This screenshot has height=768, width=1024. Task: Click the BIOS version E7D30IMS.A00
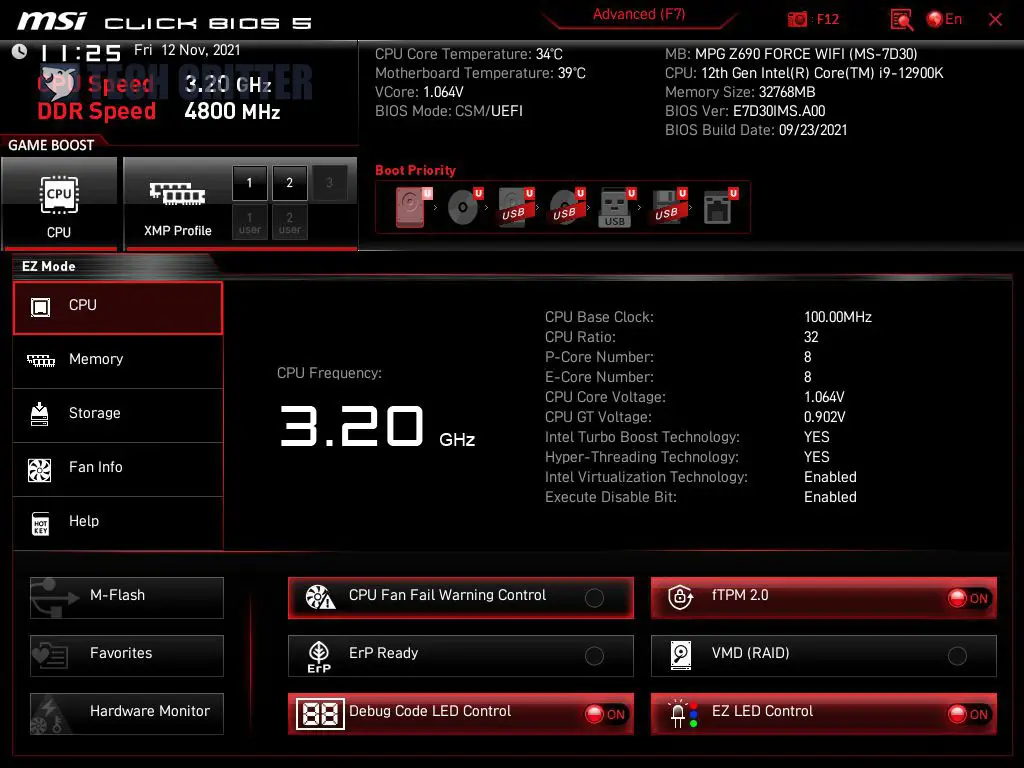779,111
